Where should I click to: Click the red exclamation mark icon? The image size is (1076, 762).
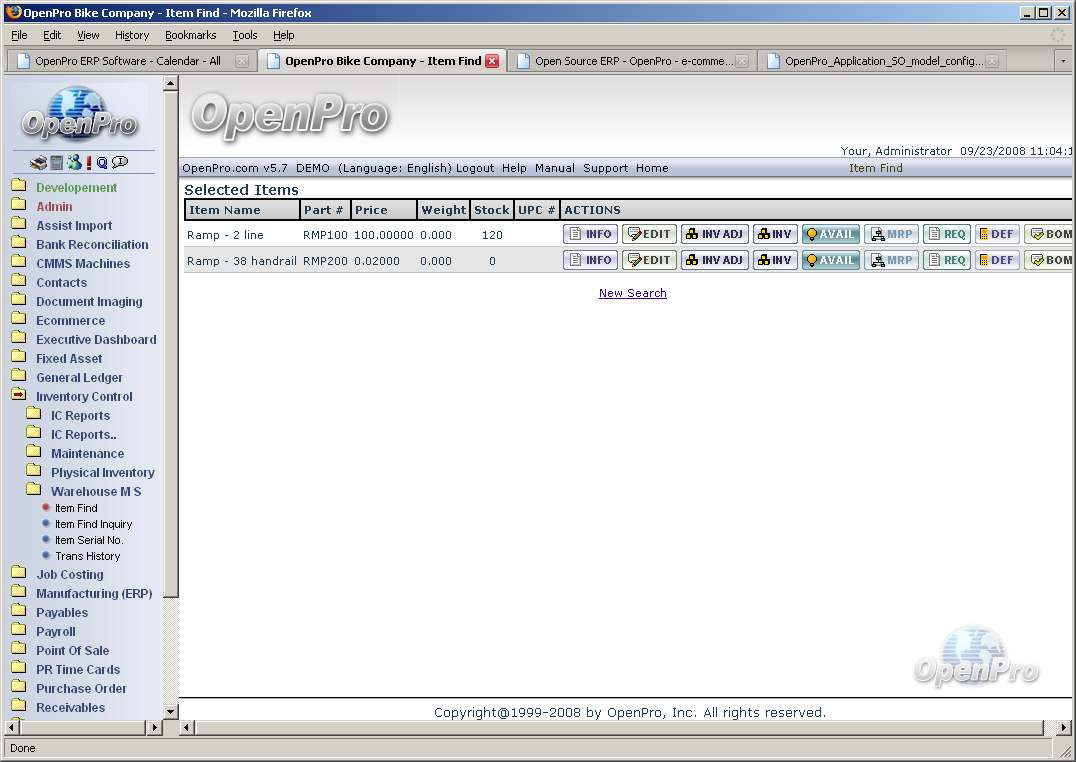tap(89, 163)
